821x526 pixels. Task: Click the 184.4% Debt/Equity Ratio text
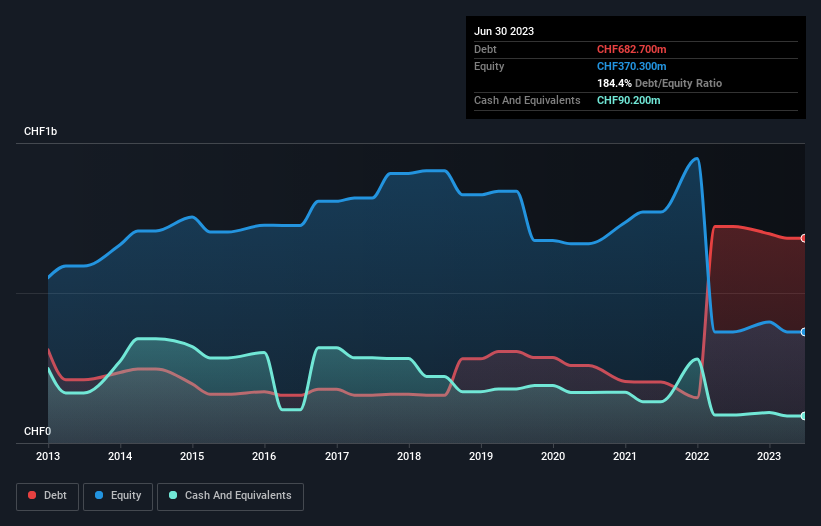659,83
